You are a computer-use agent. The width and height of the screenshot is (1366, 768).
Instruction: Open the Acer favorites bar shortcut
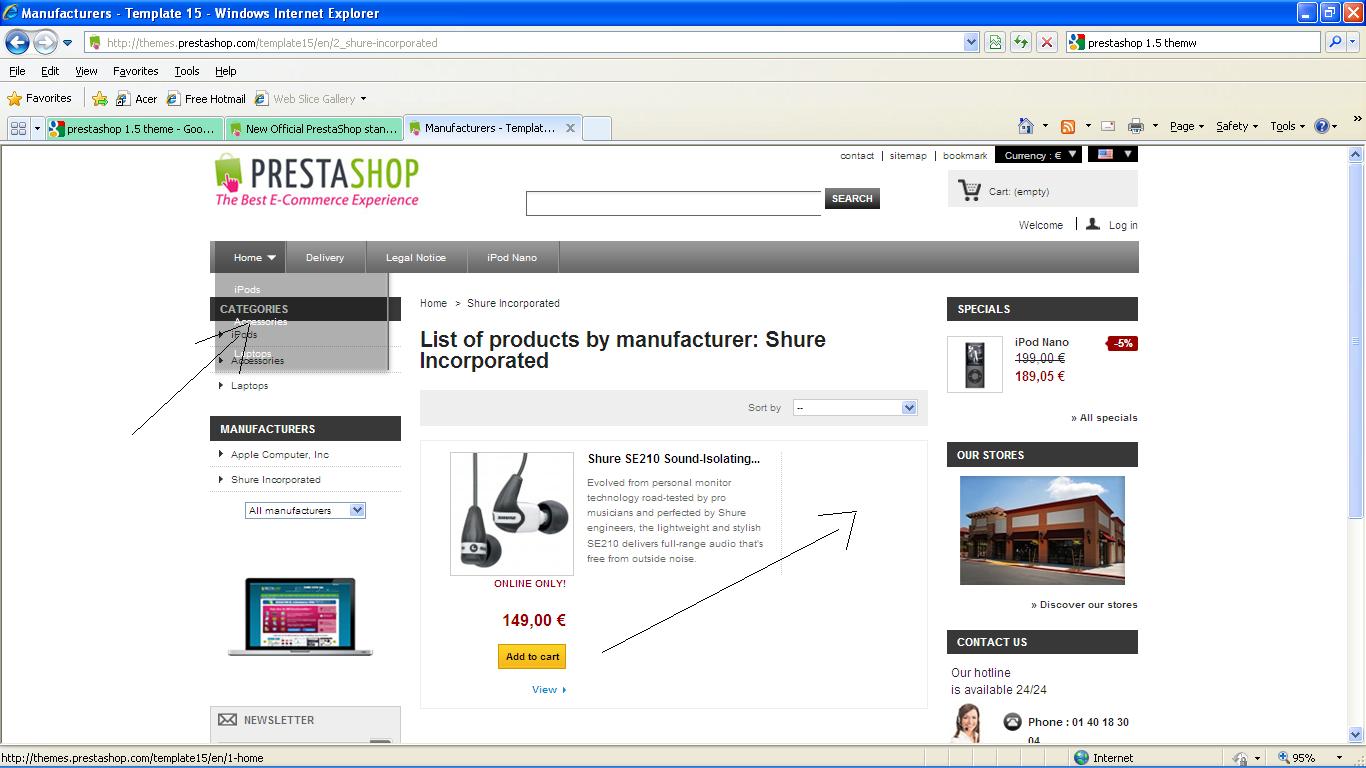[x=137, y=98]
